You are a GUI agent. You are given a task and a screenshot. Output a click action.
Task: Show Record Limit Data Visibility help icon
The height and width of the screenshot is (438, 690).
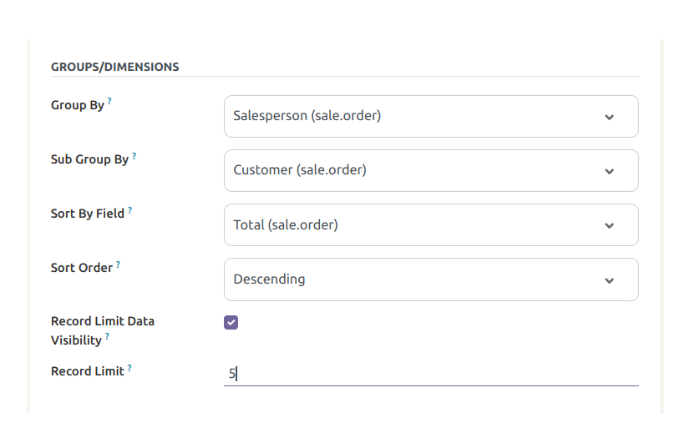tap(107, 337)
